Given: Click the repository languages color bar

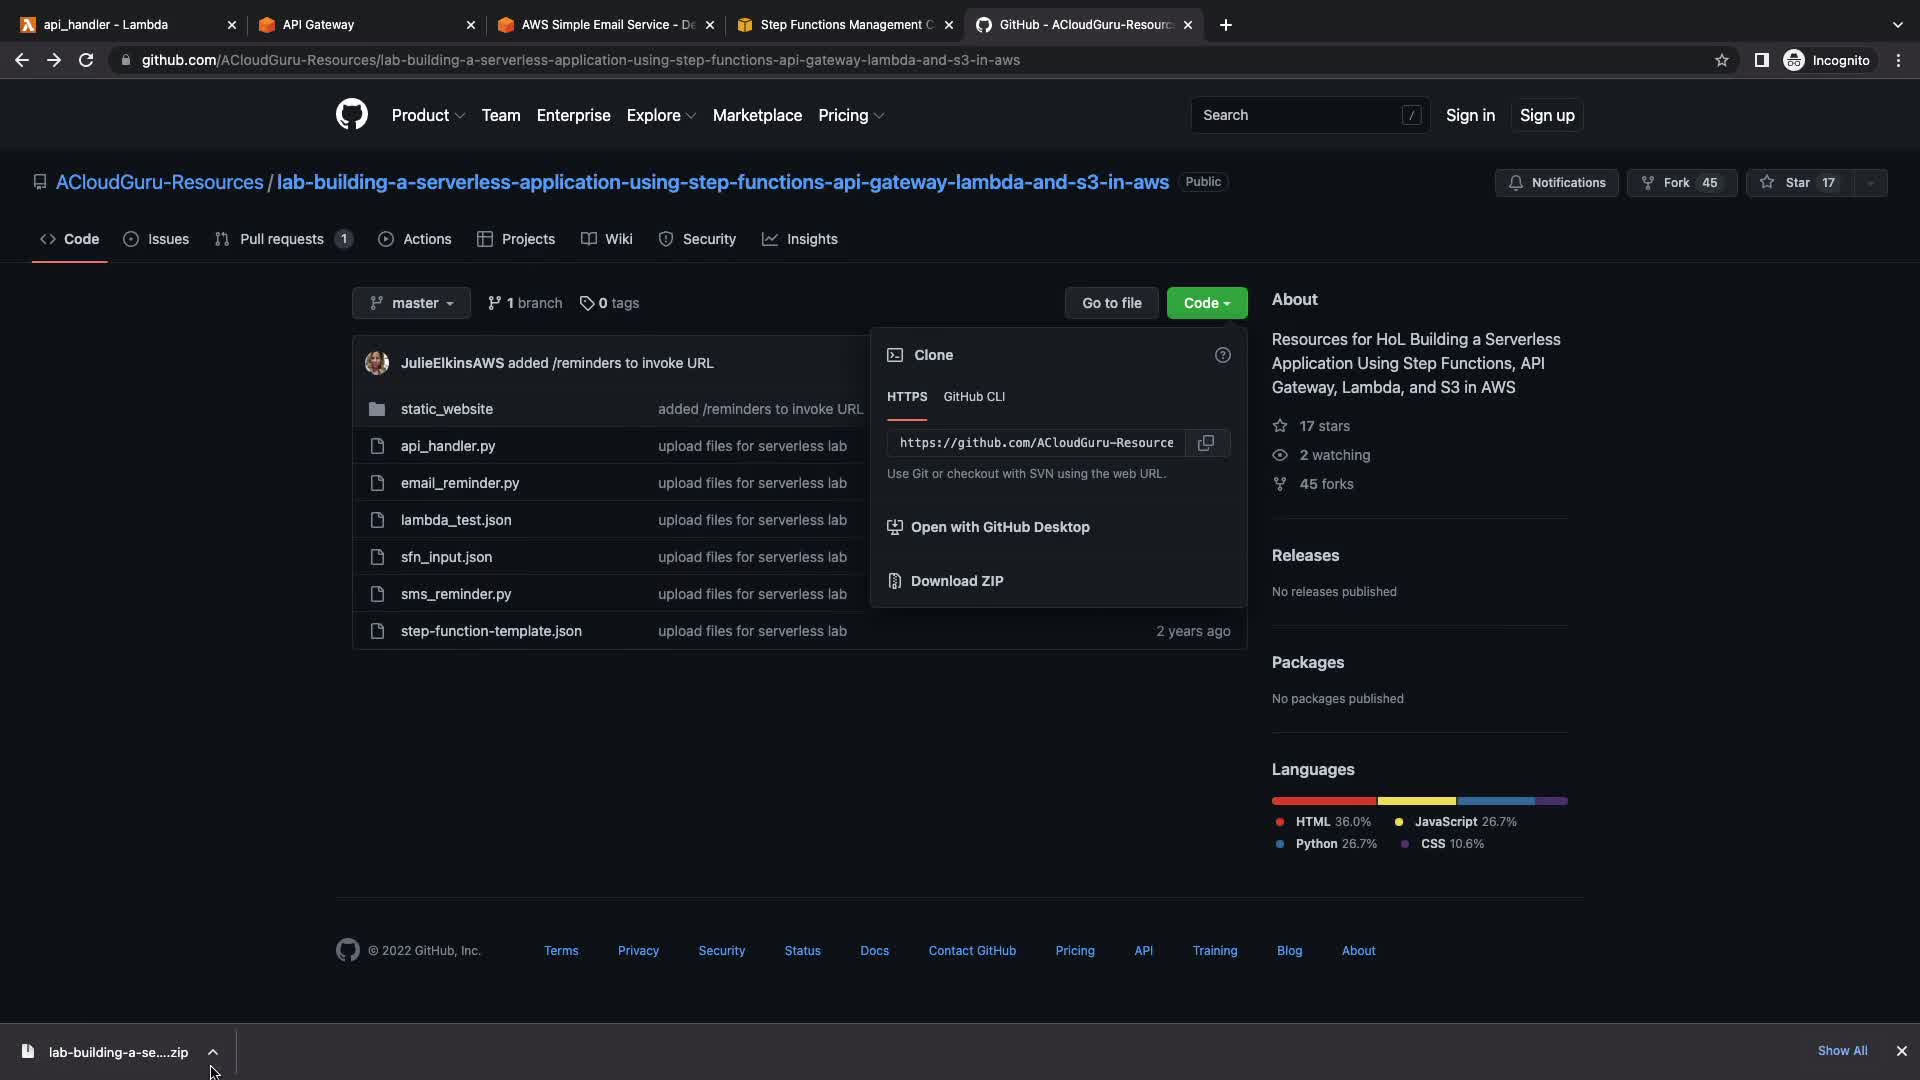Looking at the screenshot, I should point(1419,801).
